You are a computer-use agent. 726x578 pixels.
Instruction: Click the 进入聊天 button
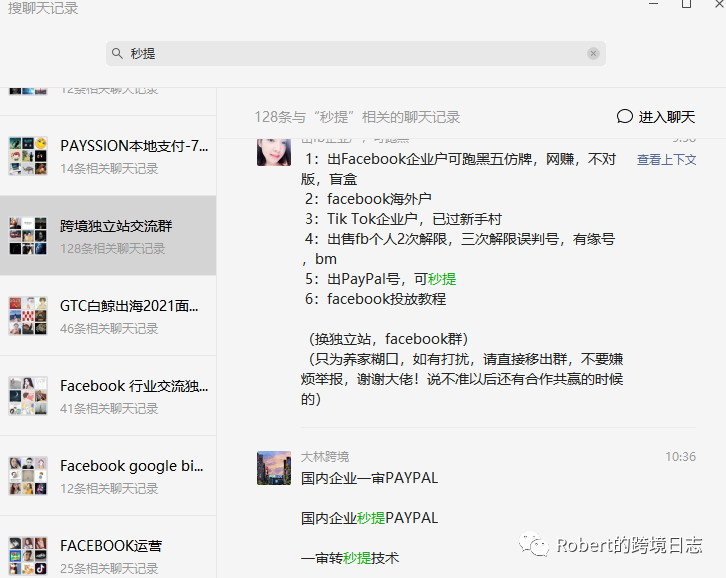click(x=656, y=117)
